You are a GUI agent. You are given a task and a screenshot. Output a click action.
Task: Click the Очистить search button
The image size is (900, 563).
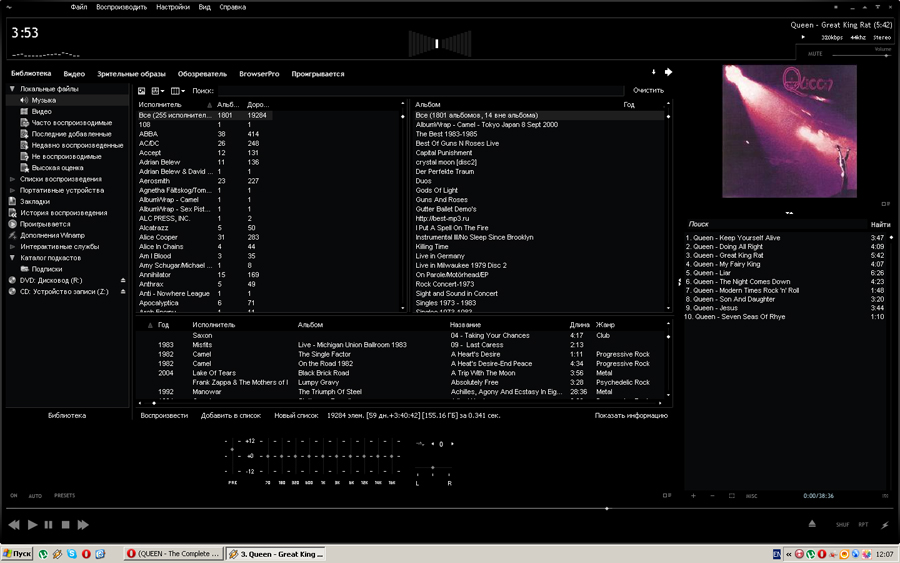[x=648, y=91]
